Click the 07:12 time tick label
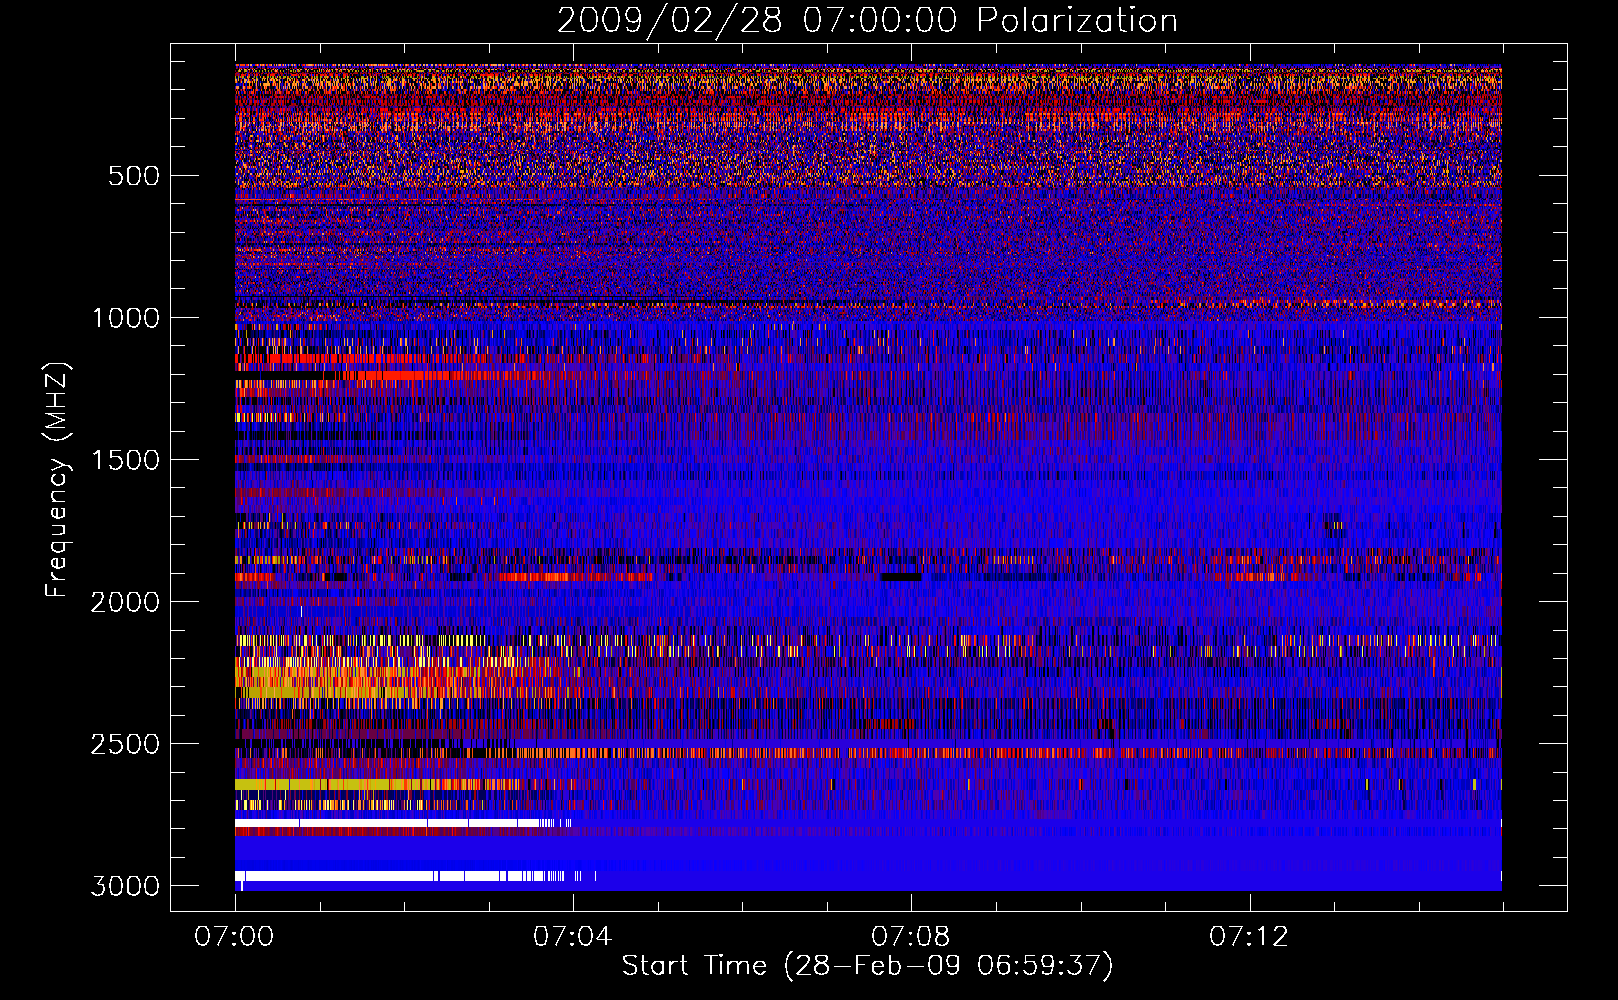The height and width of the screenshot is (1000, 1618). [x=1249, y=937]
